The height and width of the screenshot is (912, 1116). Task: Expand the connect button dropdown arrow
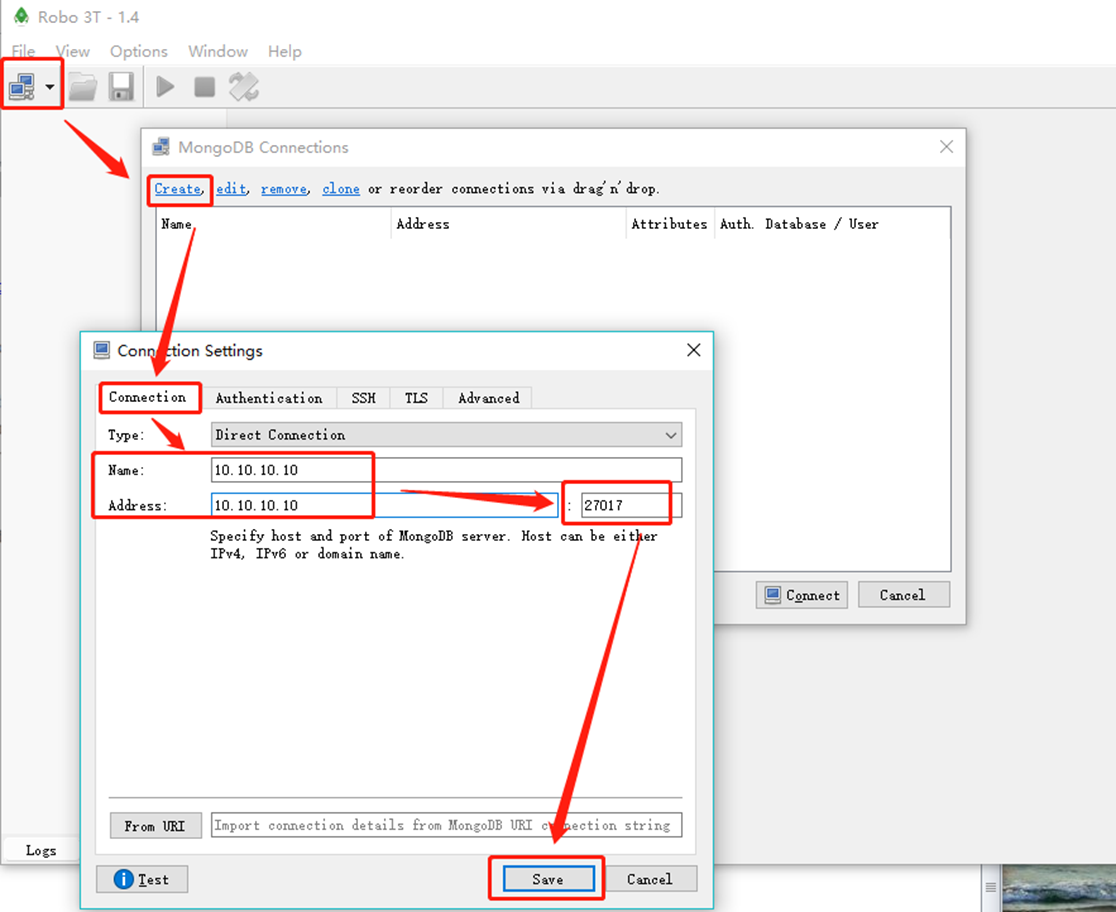point(50,87)
